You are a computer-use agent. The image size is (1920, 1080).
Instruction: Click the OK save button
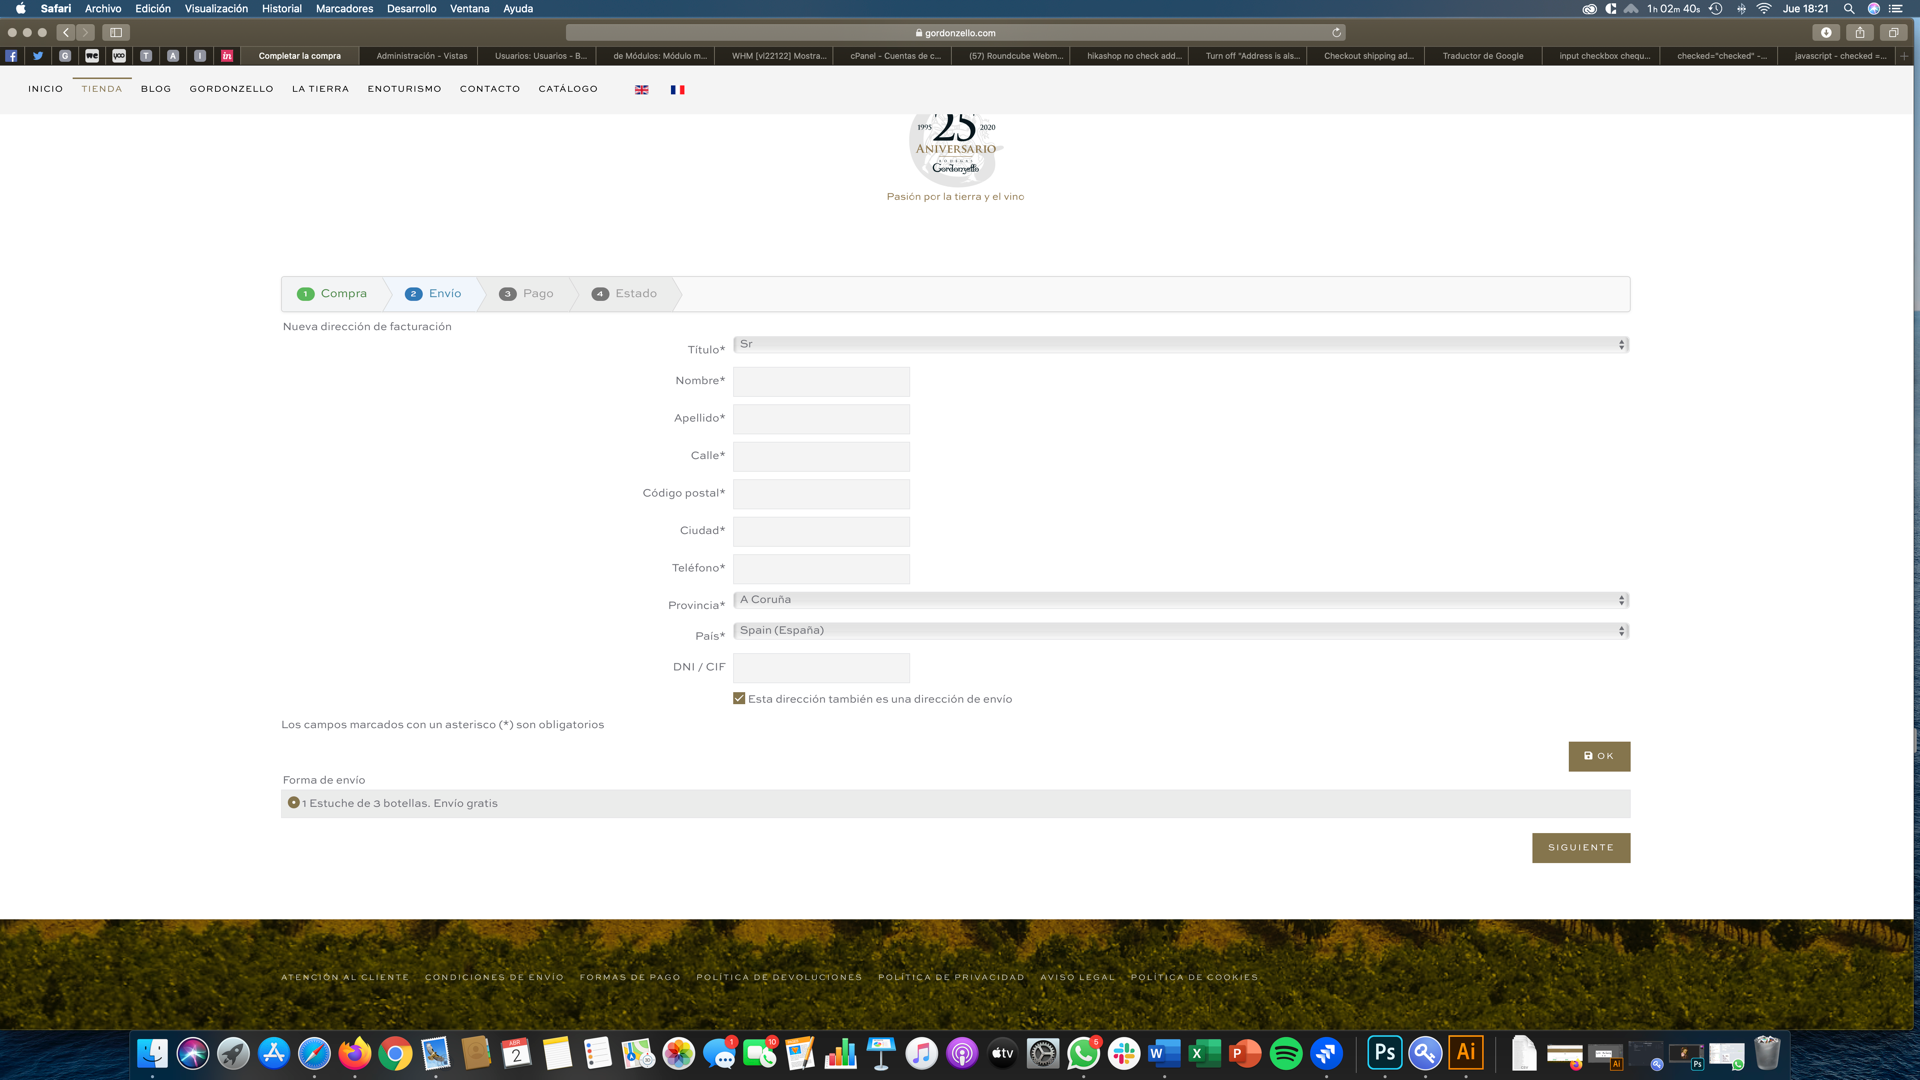click(1598, 757)
